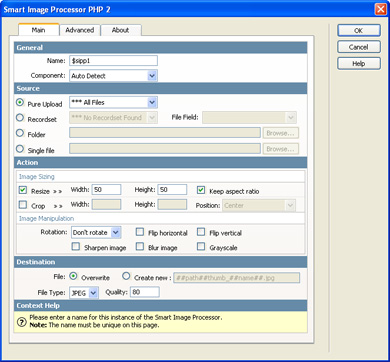Click the Quality field showing 80
Image resolution: width=390 pixels, height=362 pixels.
pyautogui.click(x=145, y=292)
